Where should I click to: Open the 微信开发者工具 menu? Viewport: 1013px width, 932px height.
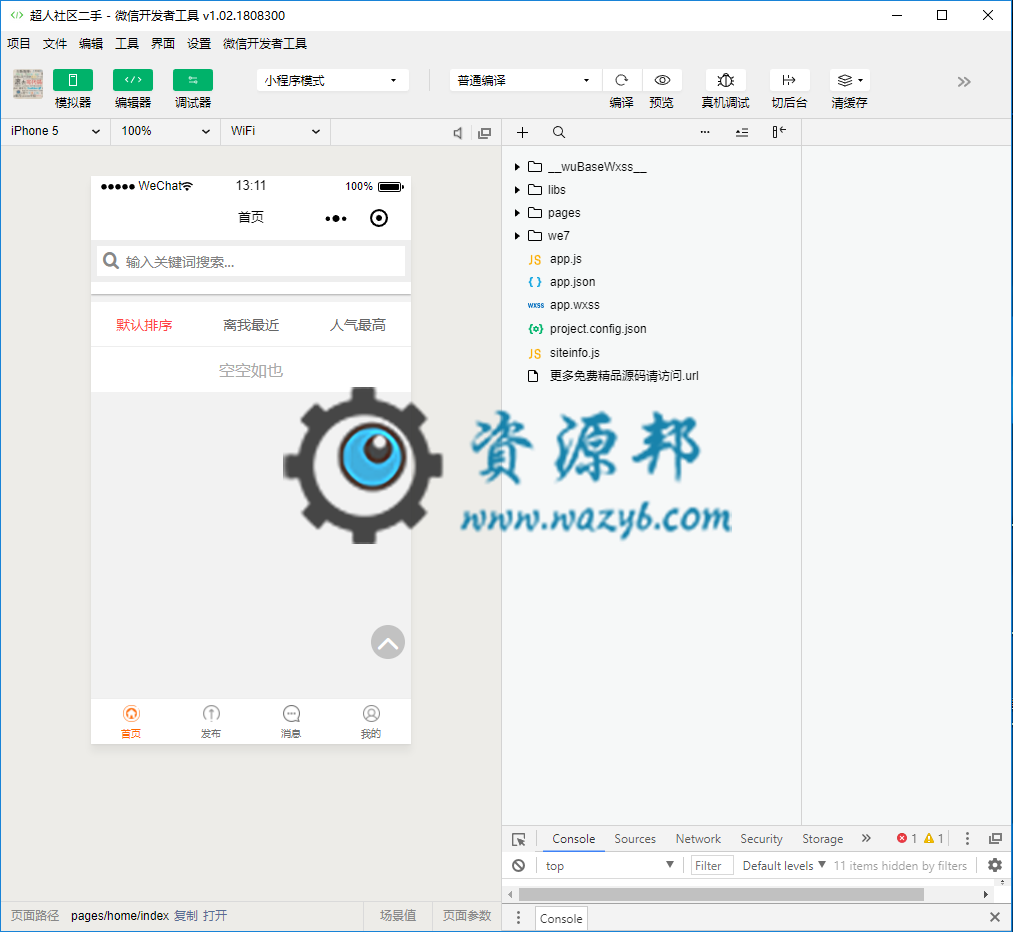tap(265, 43)
